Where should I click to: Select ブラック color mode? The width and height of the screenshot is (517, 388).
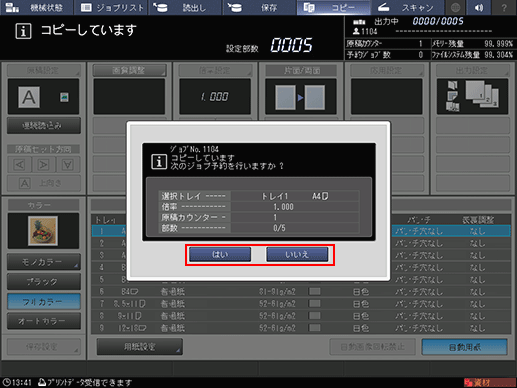pyautogui.click(x=43, y=282)
